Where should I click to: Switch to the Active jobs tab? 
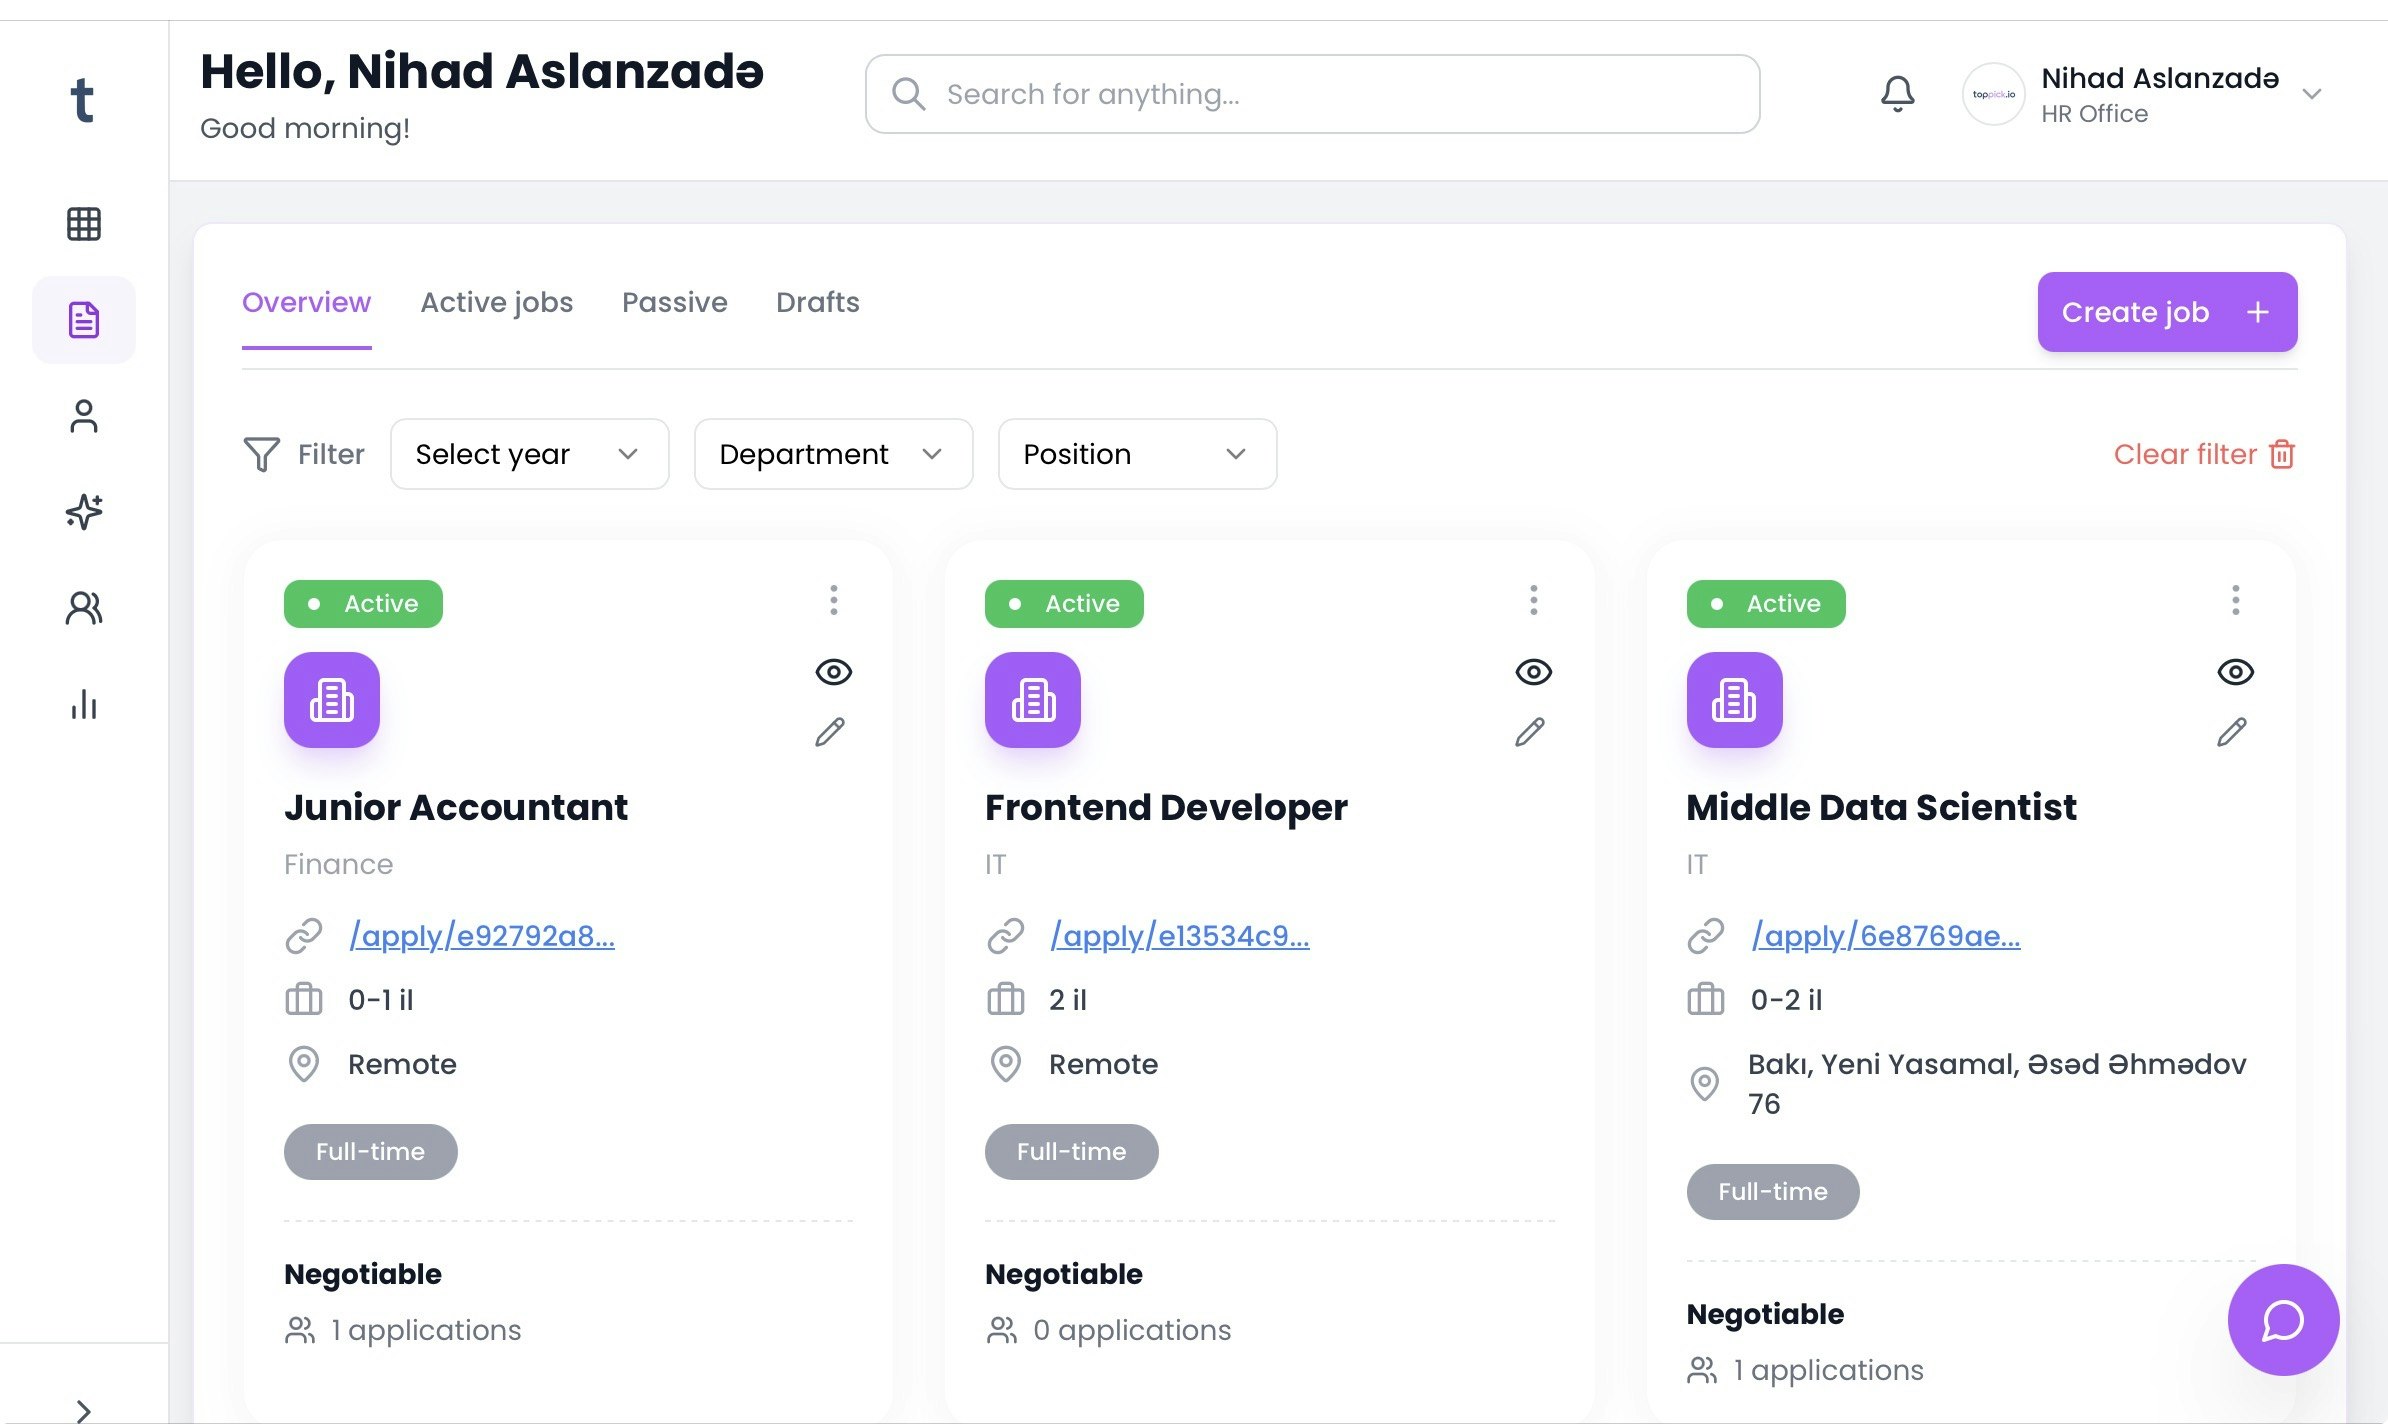pos(497,302)
